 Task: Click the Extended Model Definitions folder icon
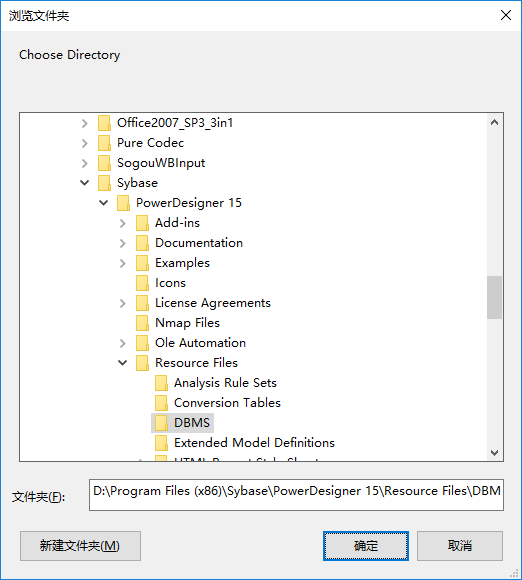(x=161, y=443)
